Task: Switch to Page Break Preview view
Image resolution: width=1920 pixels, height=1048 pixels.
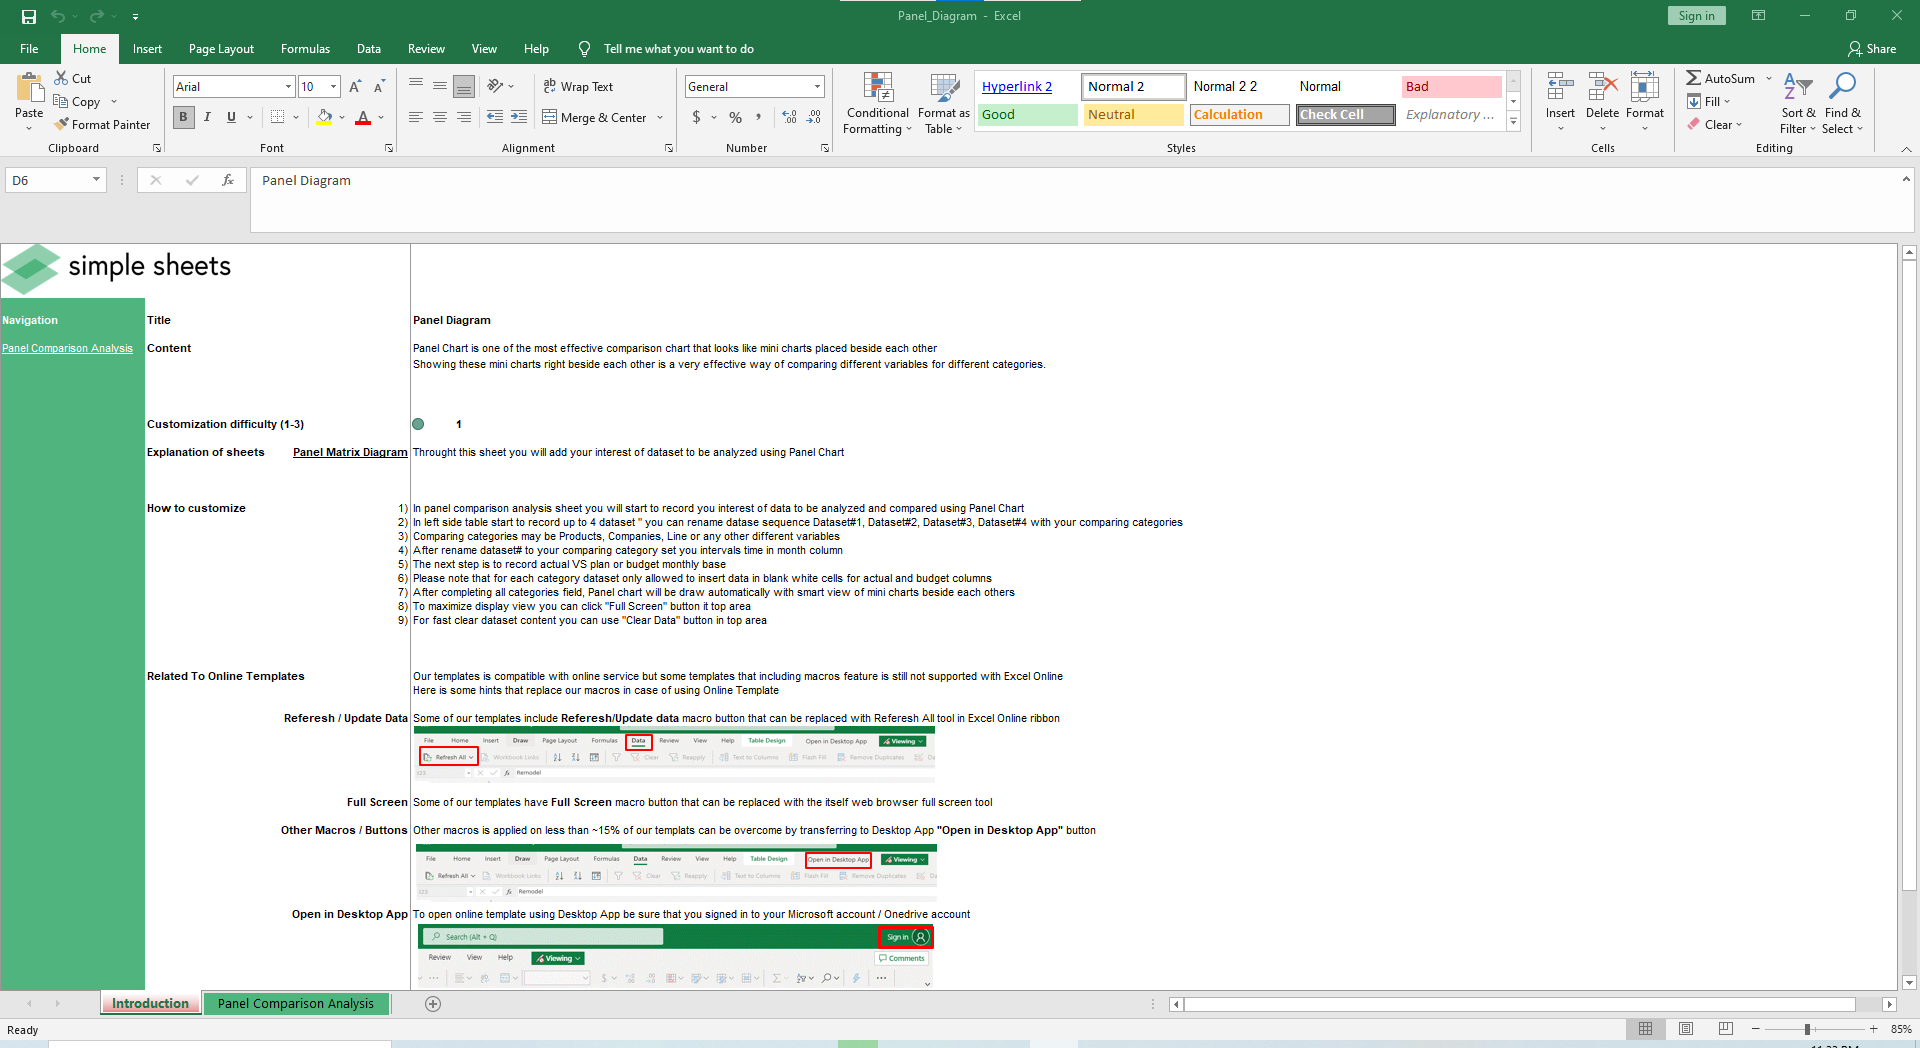Action: pyautogui.click(x=1726, y=1029)
